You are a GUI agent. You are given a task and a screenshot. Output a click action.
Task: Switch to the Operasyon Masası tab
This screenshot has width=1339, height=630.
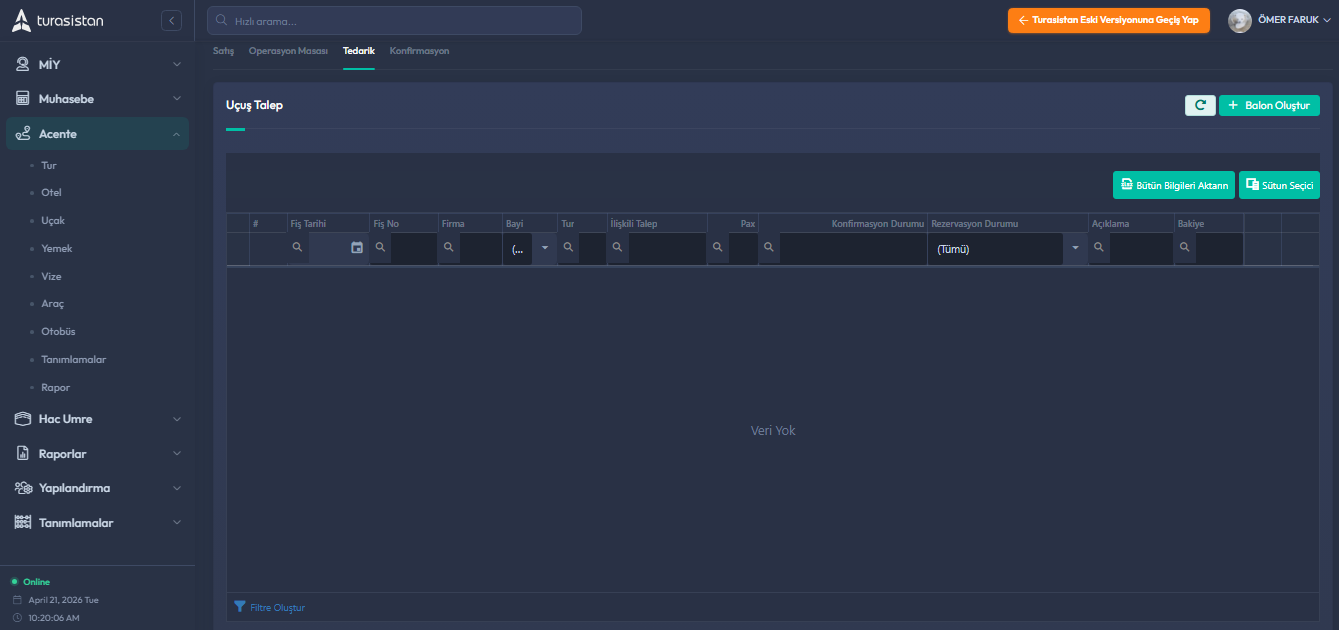[x=288, y=51]
